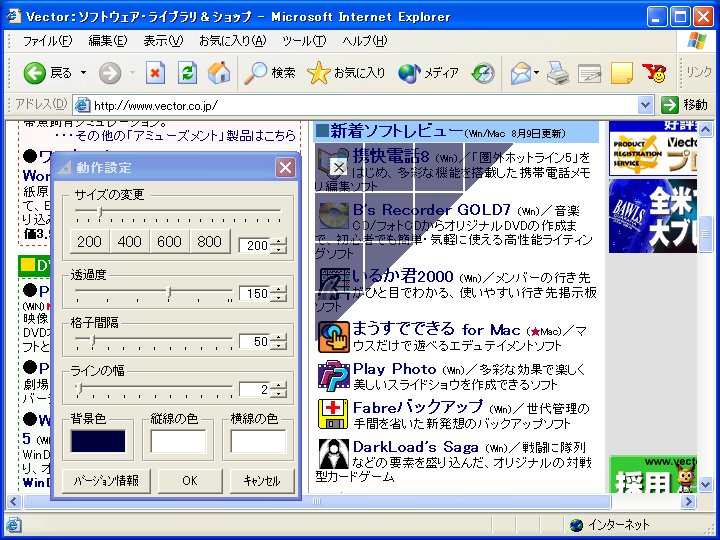The height and width of the screenshot is (540, 720).
Task: Click the page icon in the address bar
Action: pyautogui.click(x=82, y=105)
